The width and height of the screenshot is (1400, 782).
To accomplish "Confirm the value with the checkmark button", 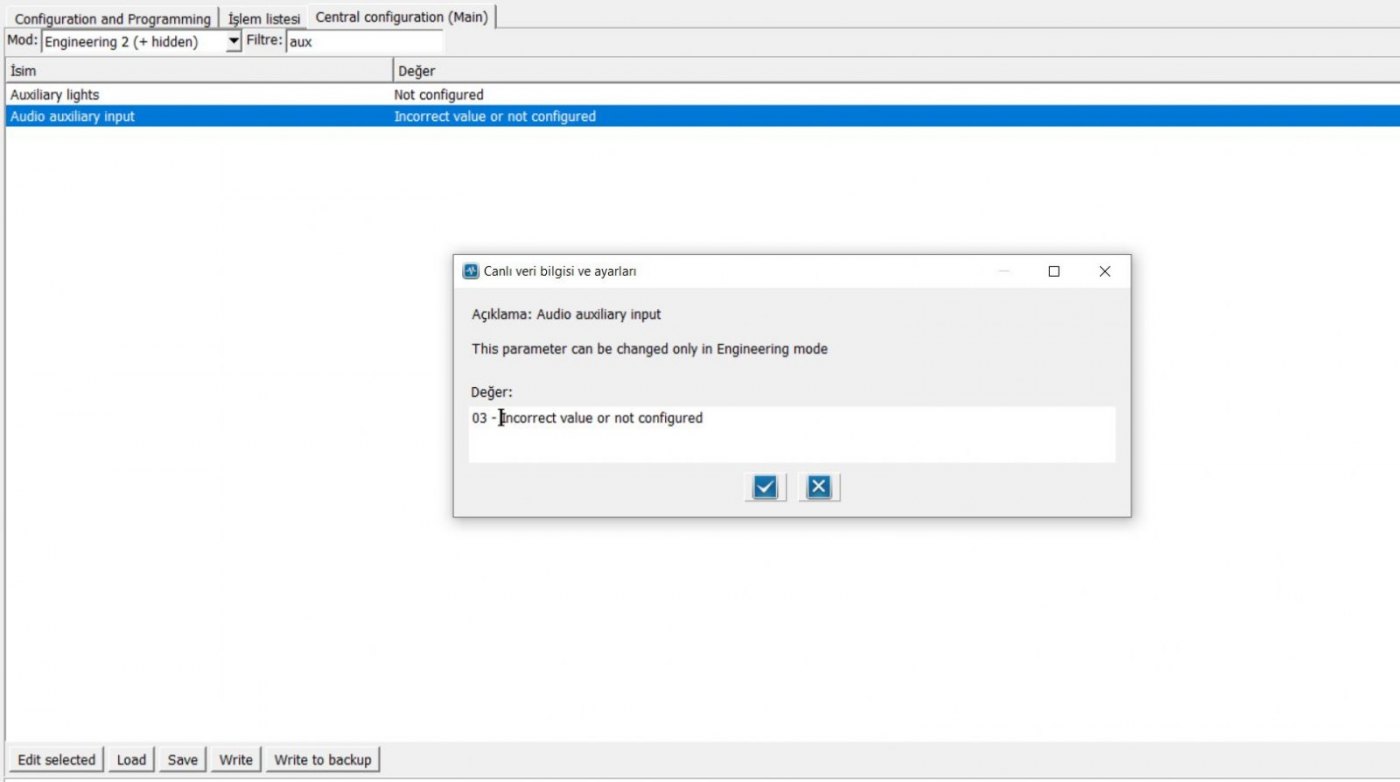I will coord(765,487).
